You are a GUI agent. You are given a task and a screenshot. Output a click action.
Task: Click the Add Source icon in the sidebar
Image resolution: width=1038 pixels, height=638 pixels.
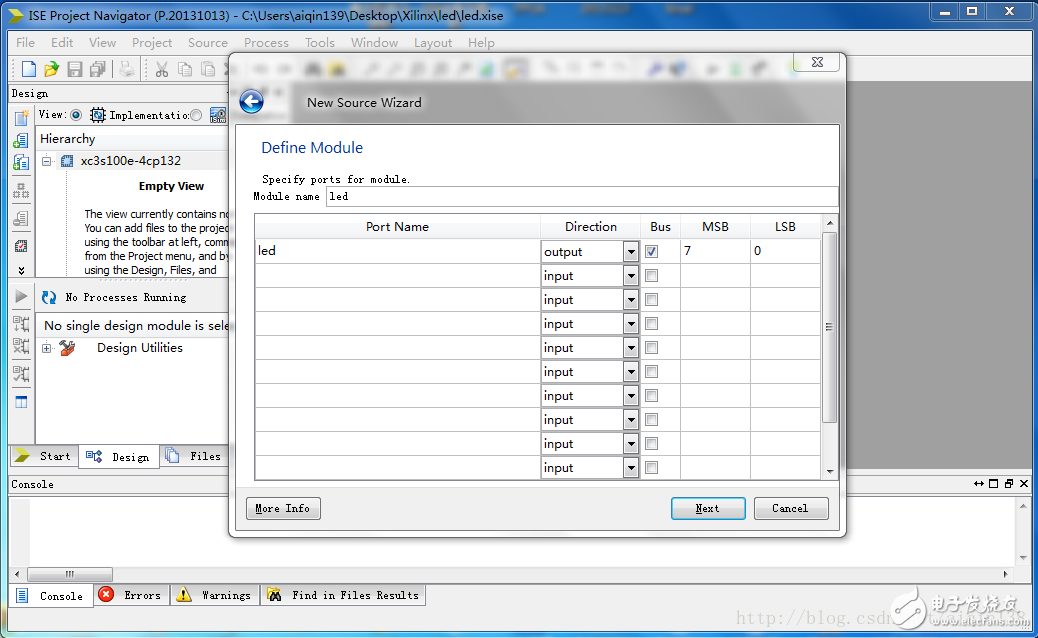point(18,141)
